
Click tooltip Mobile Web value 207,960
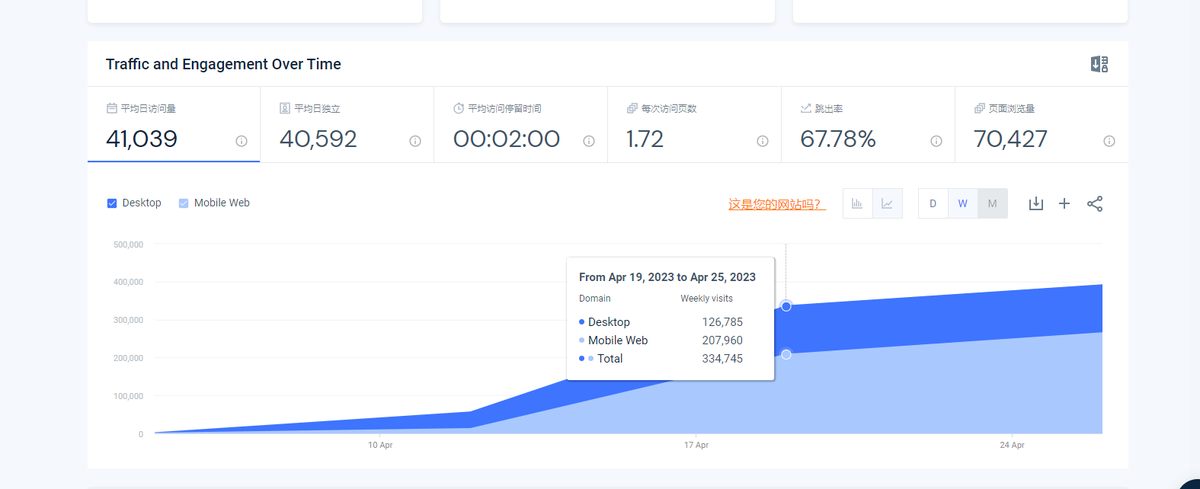pos(722,341)
